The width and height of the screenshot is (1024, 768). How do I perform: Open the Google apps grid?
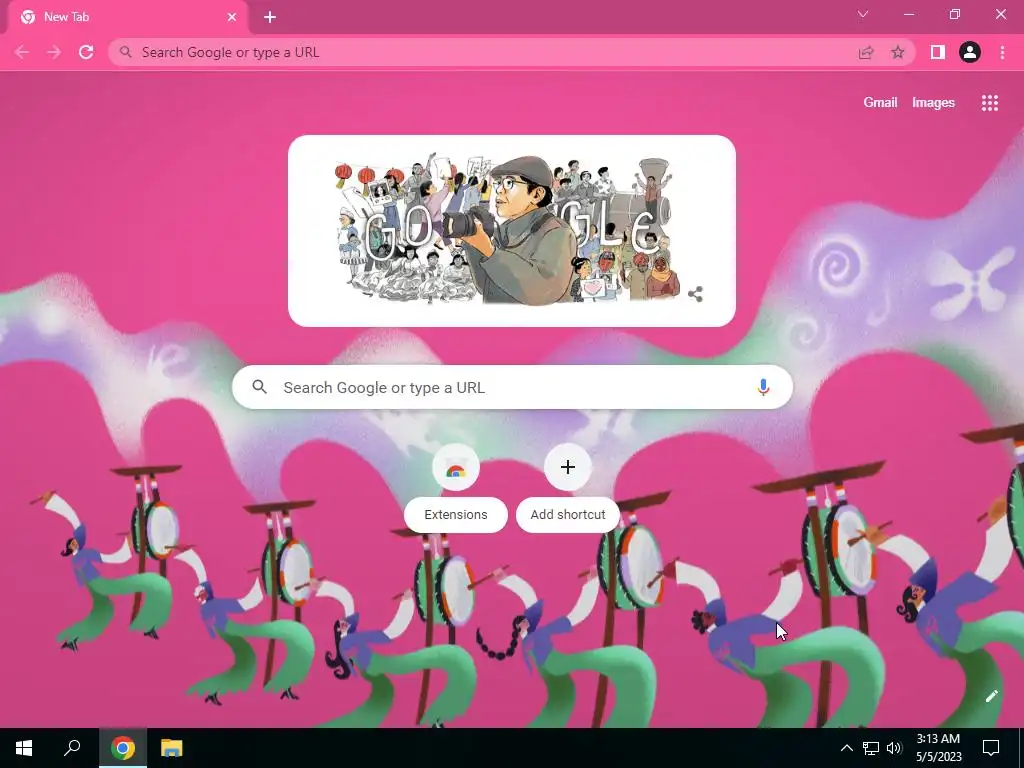tap(989, 103)
